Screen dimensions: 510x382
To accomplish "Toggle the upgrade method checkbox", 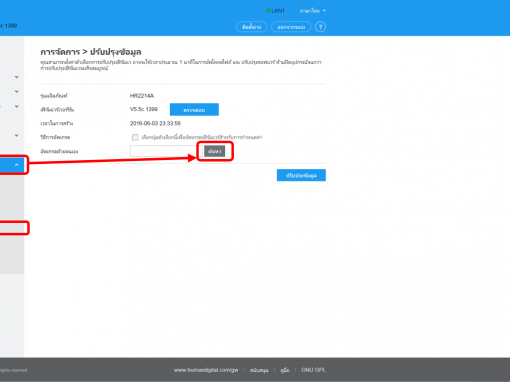I will coord(135,137).
